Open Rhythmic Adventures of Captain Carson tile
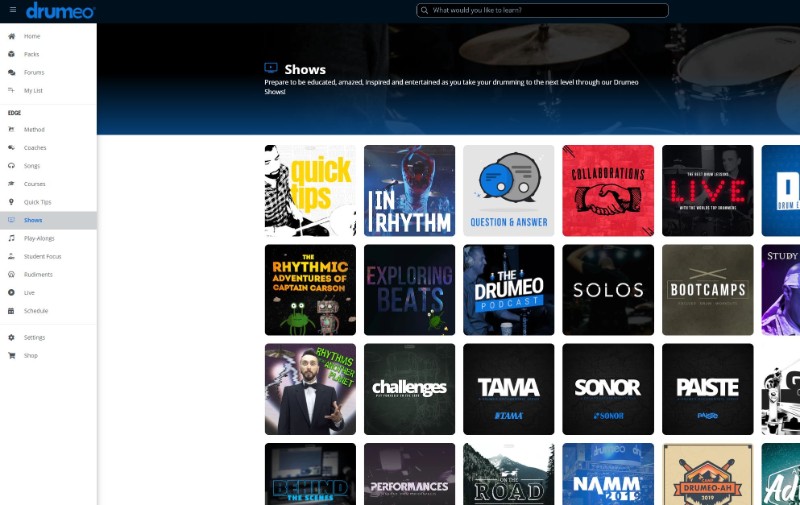The image size is (800, 505). click(310, 290)
